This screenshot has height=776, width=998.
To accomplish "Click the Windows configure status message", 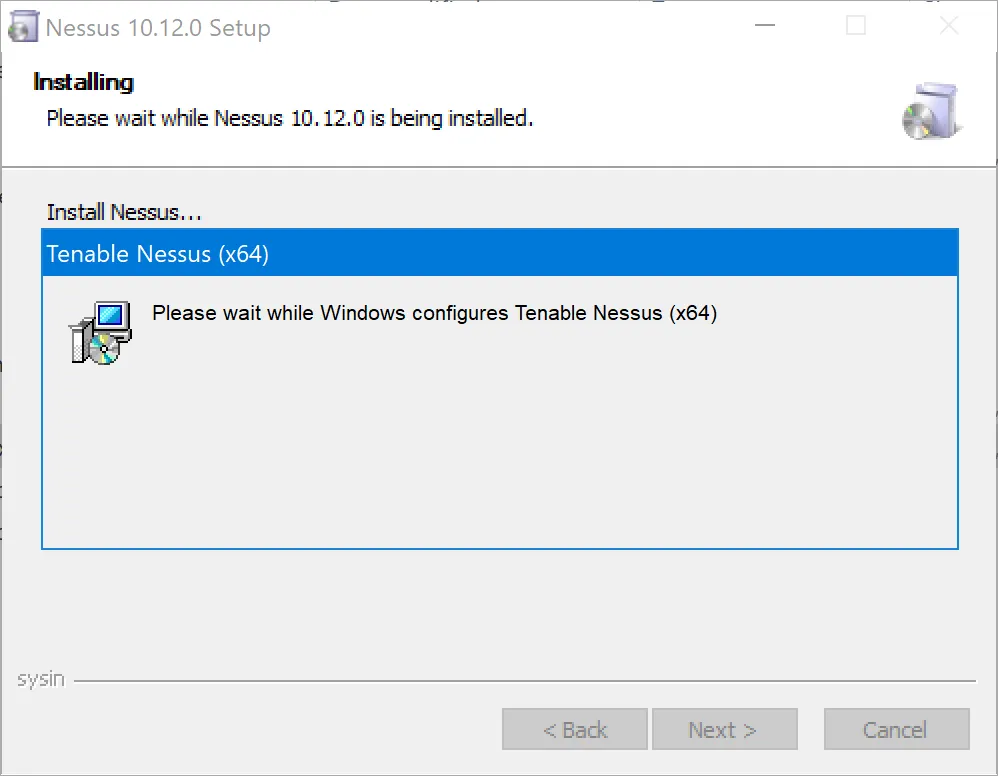I will pyautogui.click(x=434, y=313).
